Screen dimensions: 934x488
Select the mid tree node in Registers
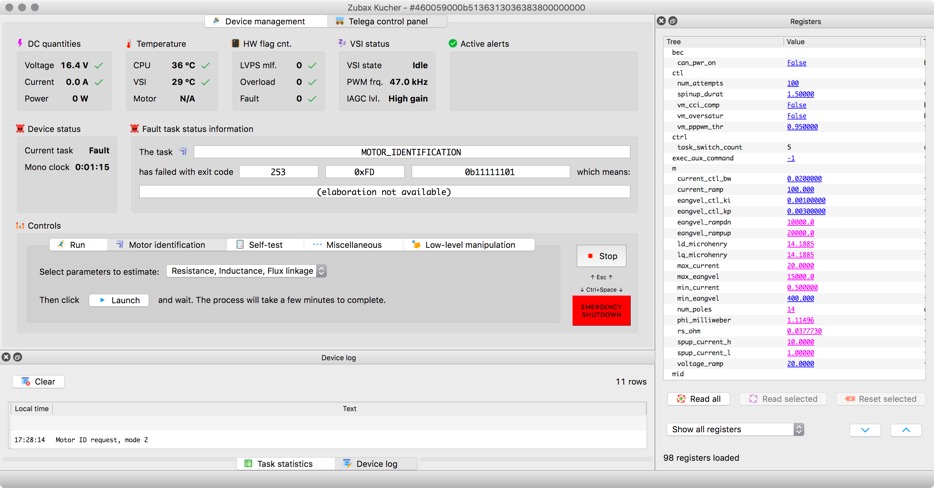(677, 374)
